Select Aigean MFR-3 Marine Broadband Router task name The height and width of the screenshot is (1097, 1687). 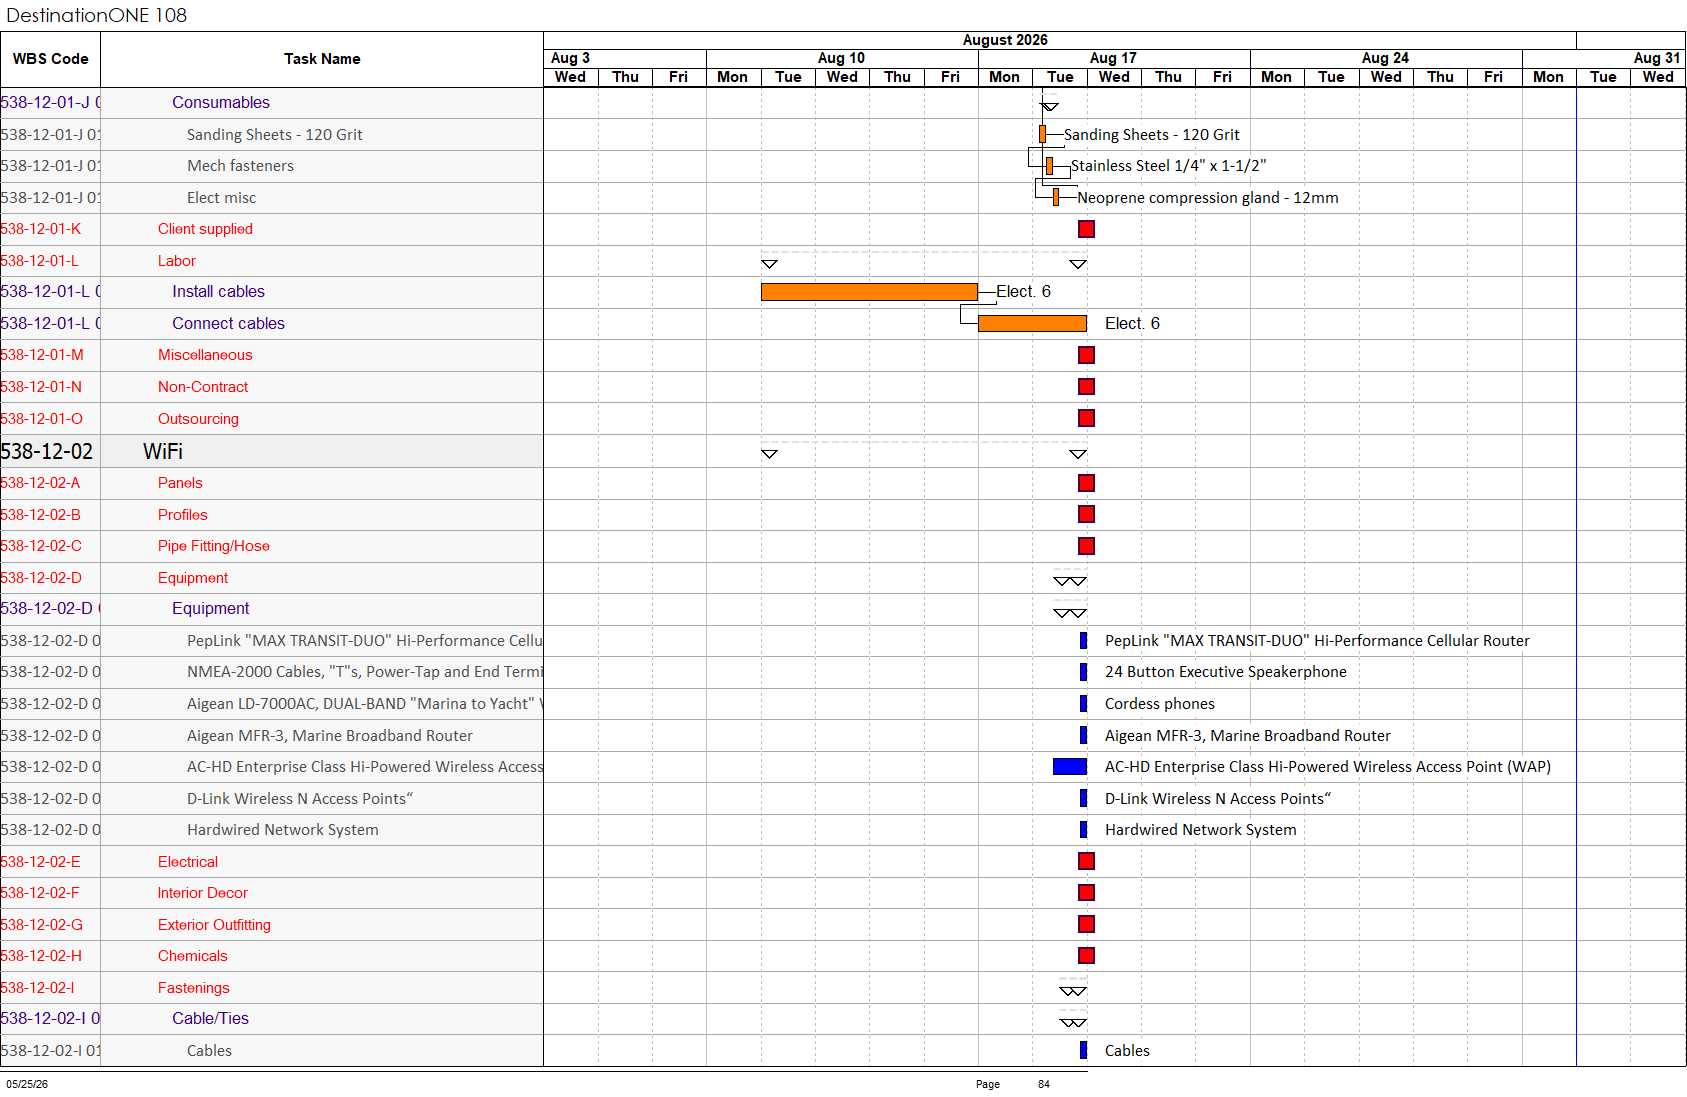(x=330, y=736)
